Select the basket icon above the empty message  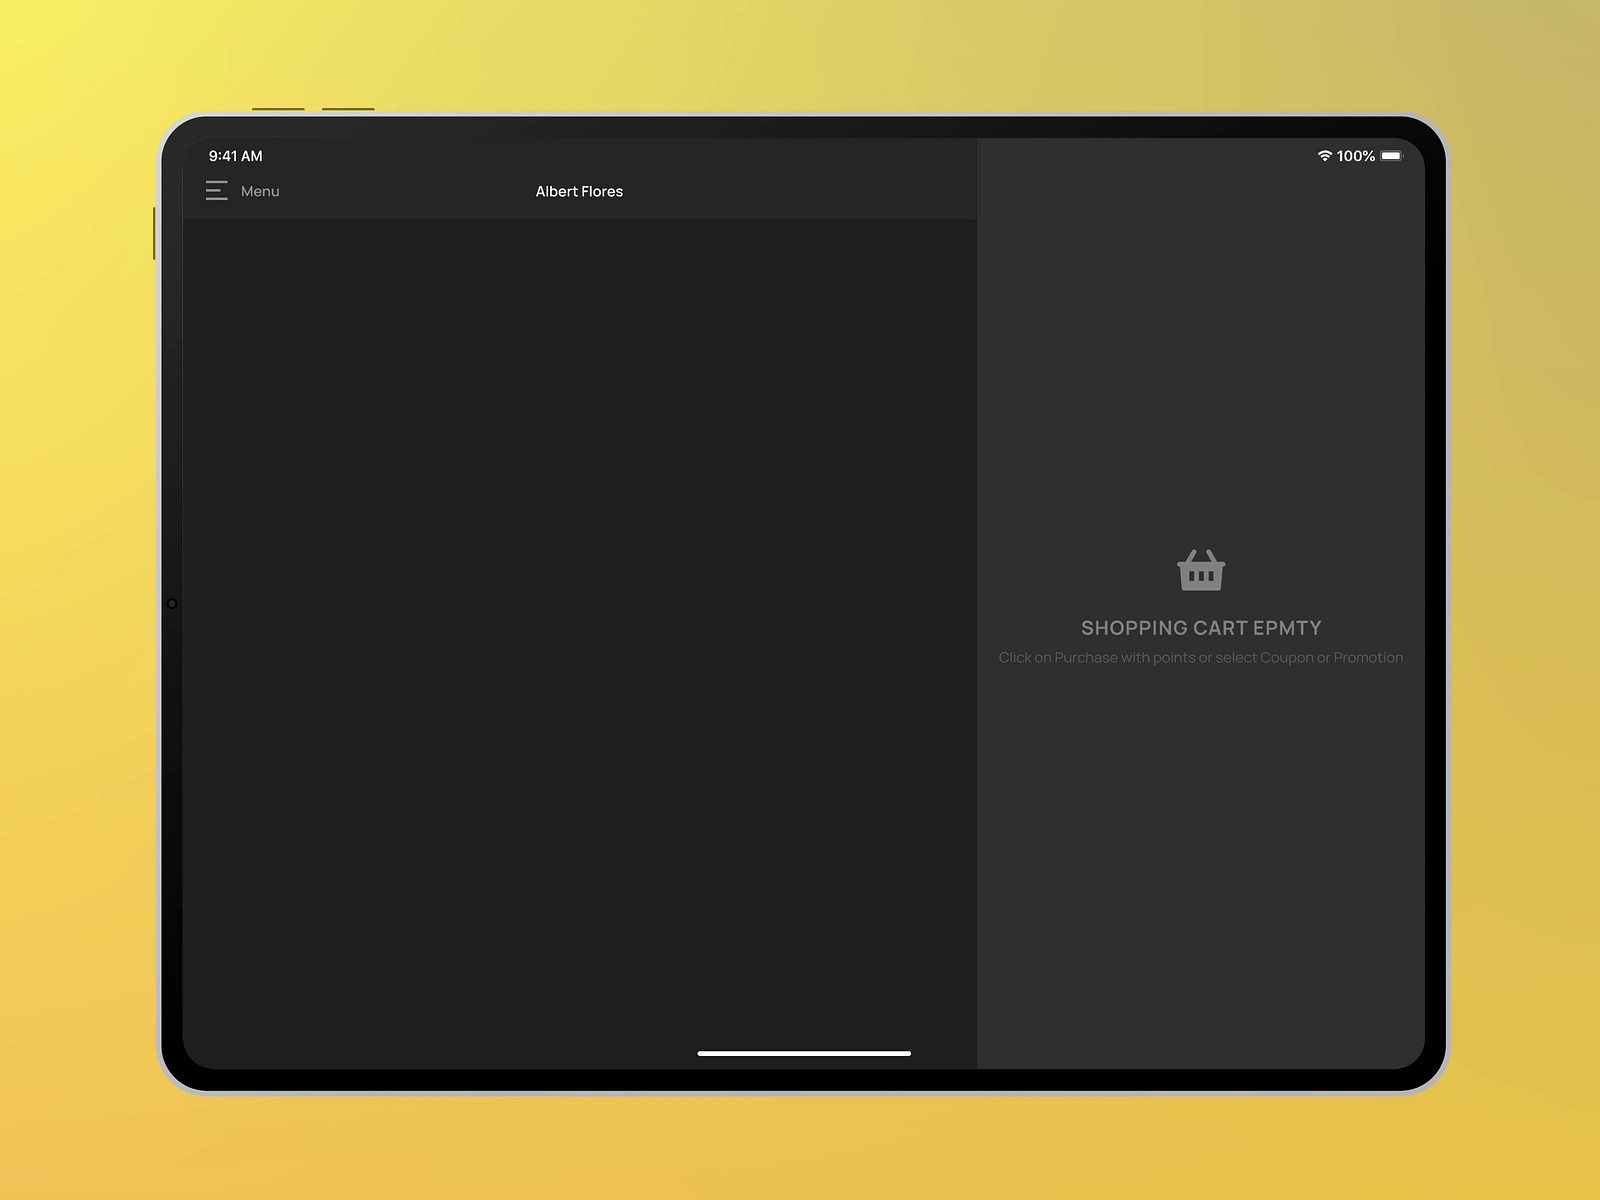(1200, 569)
